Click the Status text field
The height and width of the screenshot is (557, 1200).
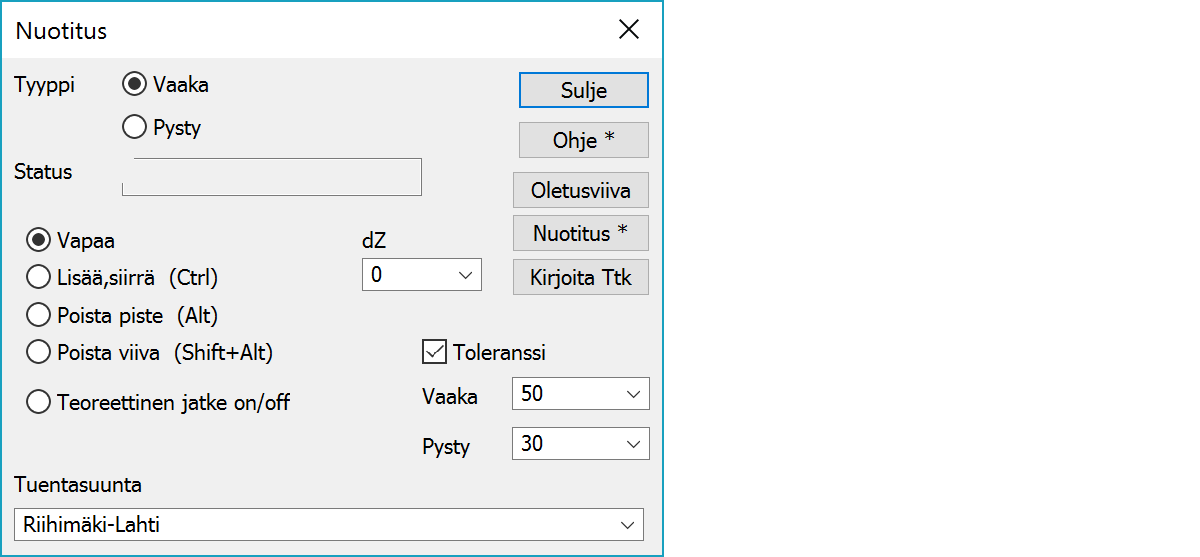[x=271, y=177]
